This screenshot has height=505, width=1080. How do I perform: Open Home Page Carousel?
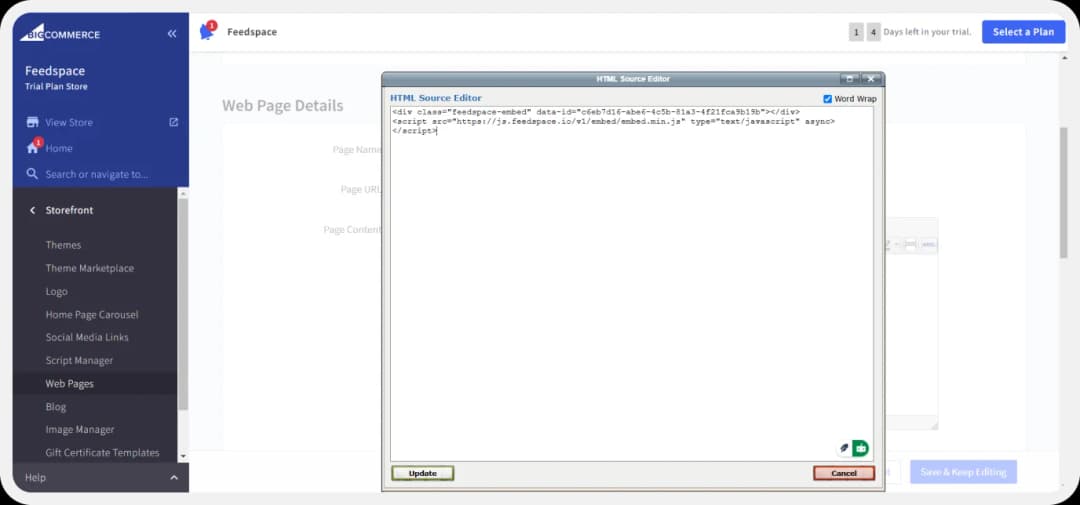(92, 314)
